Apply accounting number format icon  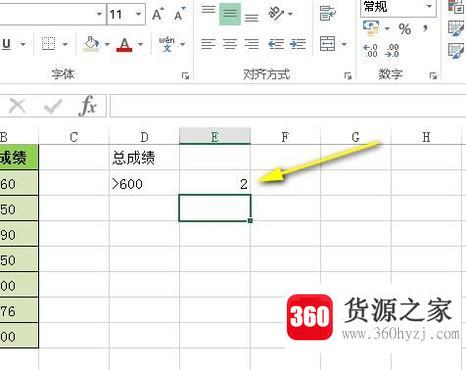[x=371, y=28]
